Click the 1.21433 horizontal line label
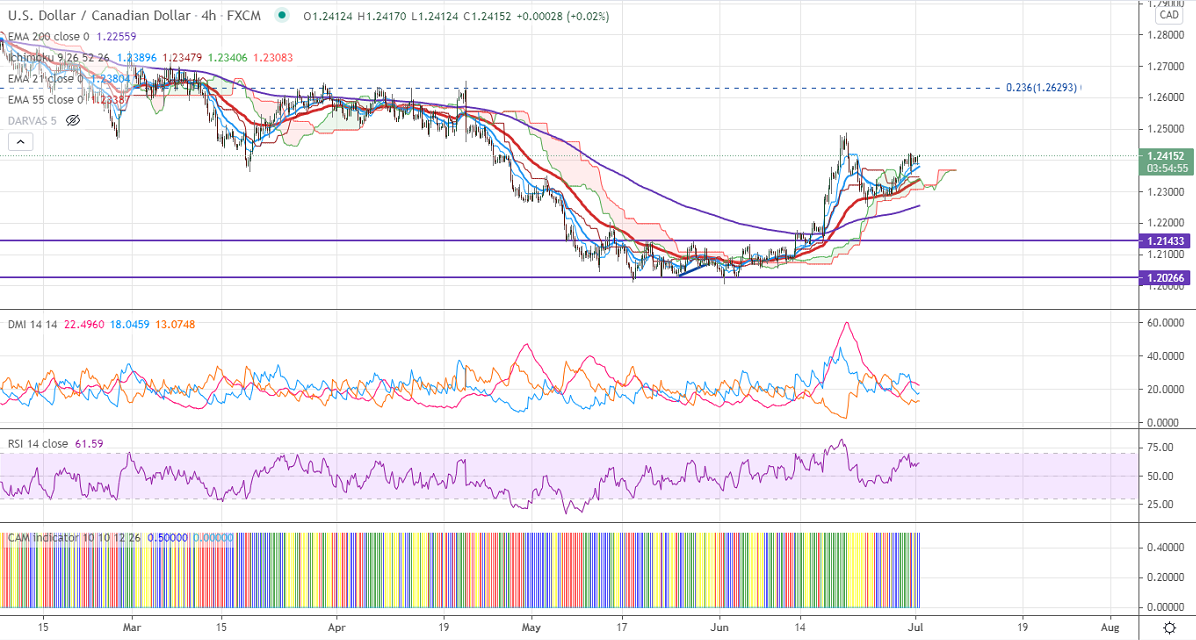This screenshot has width=1196, height=640. 1164,241
